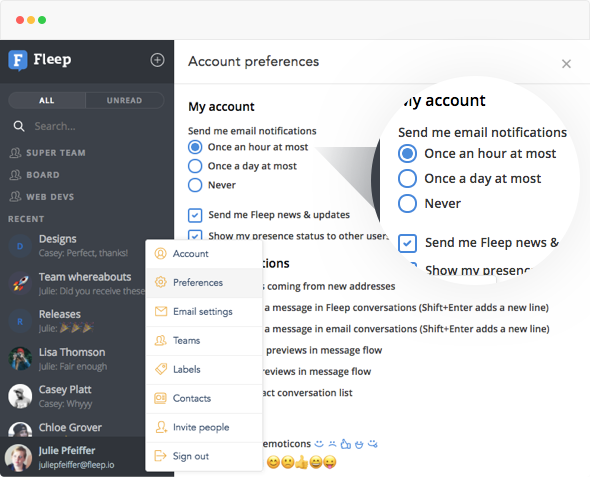Click the compact conversation list option text
This screenshot has height=477, width=590.
308,393
